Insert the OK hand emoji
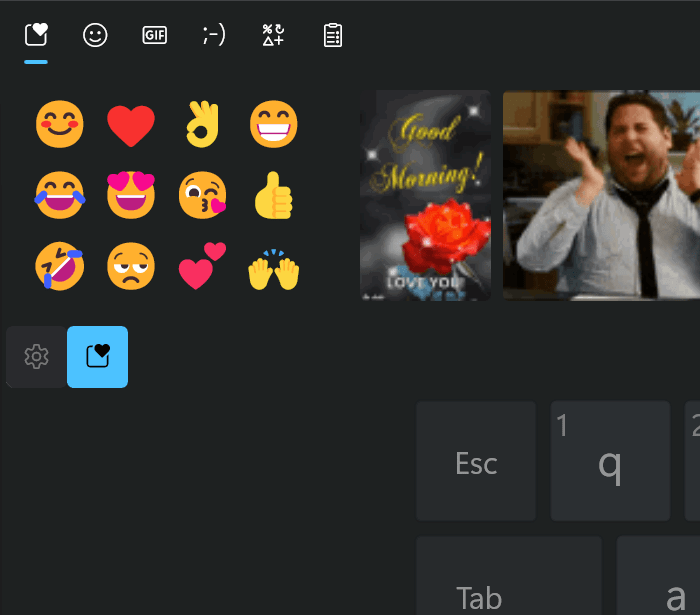This screenshot has height=615, width=700. click(203, 124)
